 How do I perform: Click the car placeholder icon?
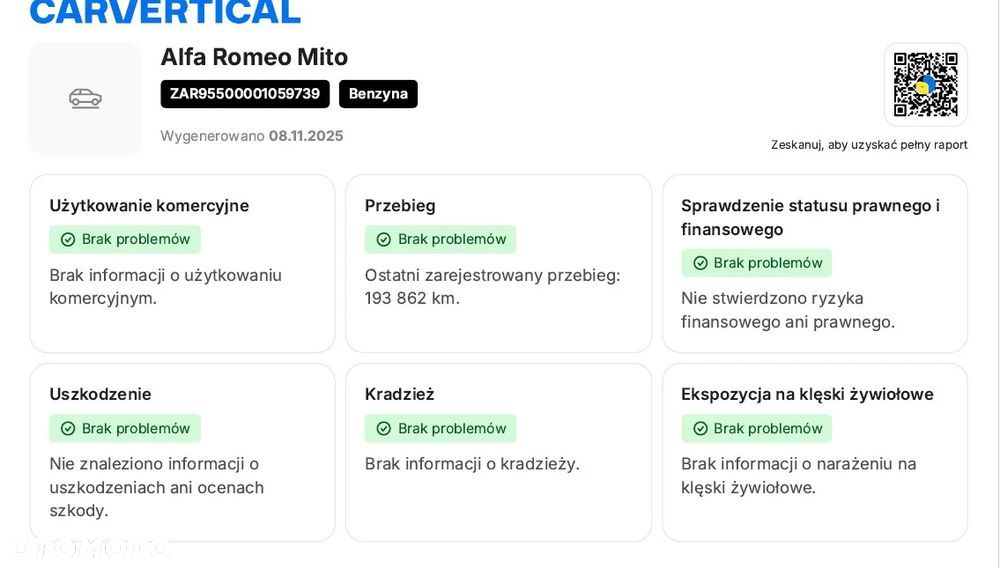[x=85, y=98]
